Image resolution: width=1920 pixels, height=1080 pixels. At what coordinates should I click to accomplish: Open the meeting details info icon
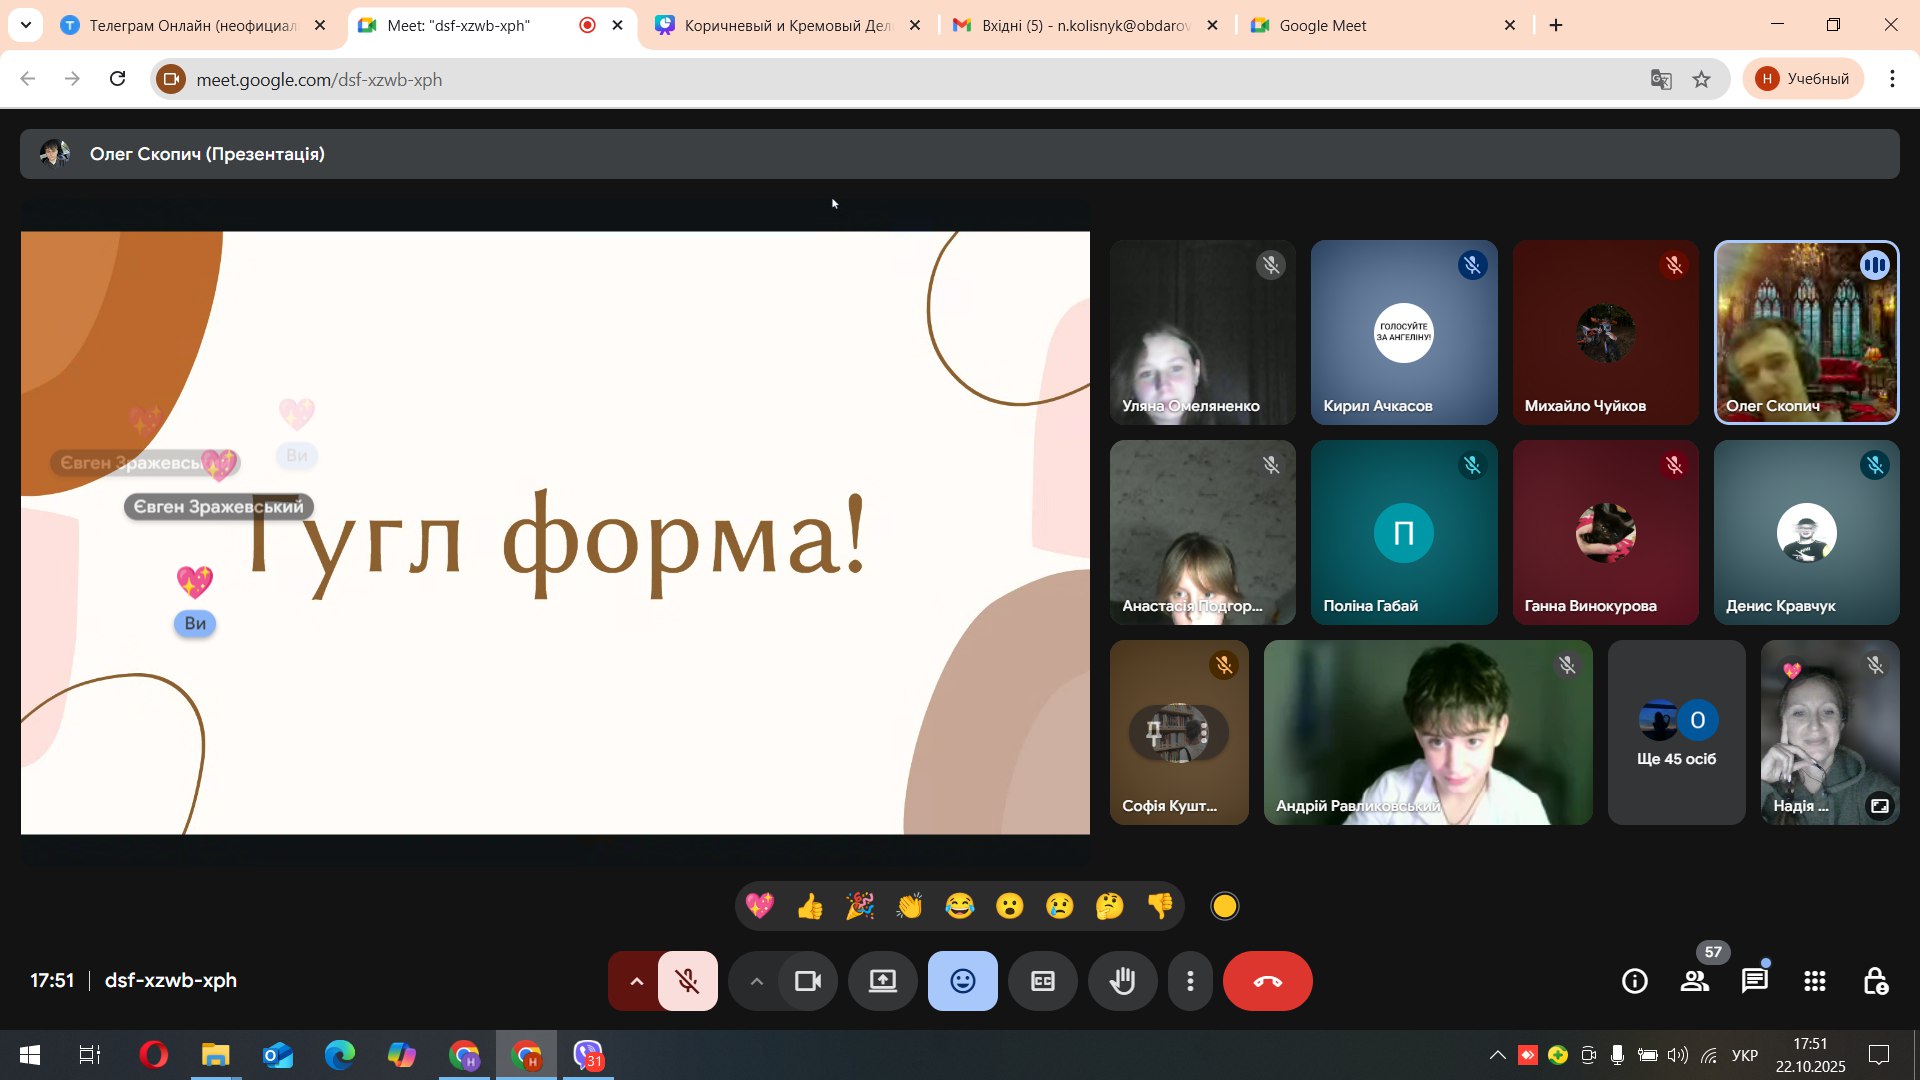click(x=1635, y=981)
